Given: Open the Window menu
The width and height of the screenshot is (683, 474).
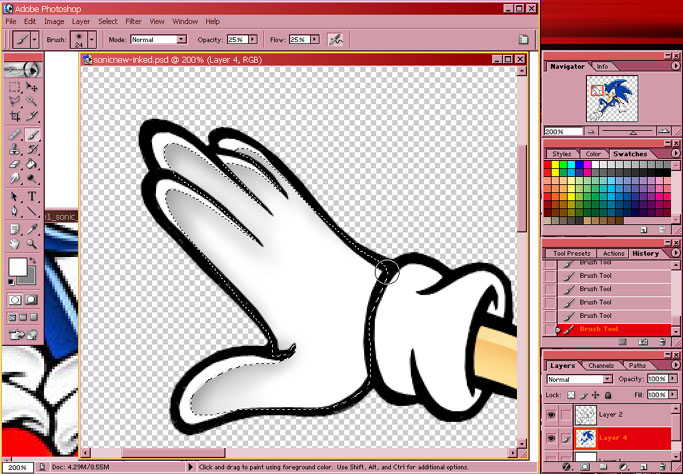Looking at the screenshot, I should tap(185, 21).
